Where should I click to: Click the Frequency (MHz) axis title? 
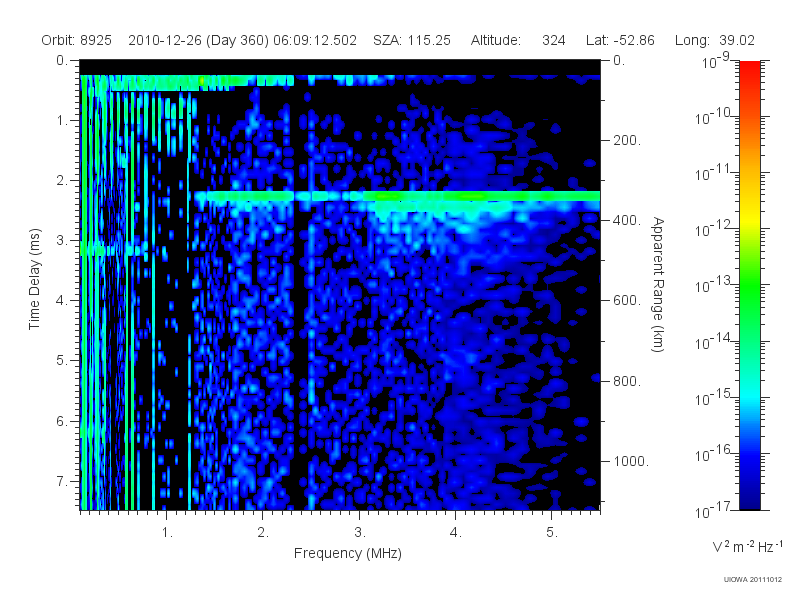348,553
